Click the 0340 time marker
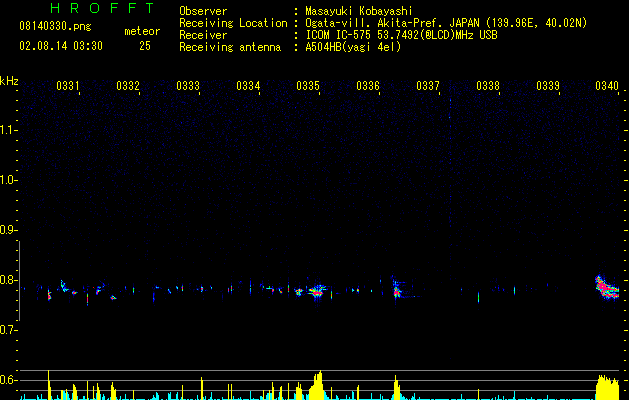The height and width of the screenshot is (400, 629). point(607,85)
